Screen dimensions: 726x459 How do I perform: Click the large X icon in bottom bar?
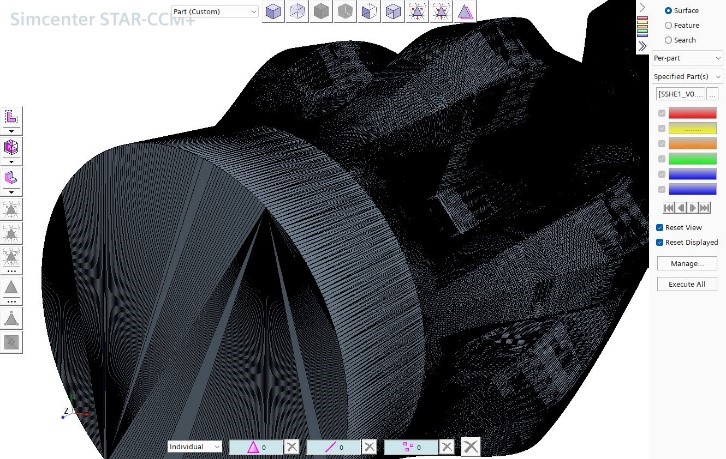(x=470, y=446)
